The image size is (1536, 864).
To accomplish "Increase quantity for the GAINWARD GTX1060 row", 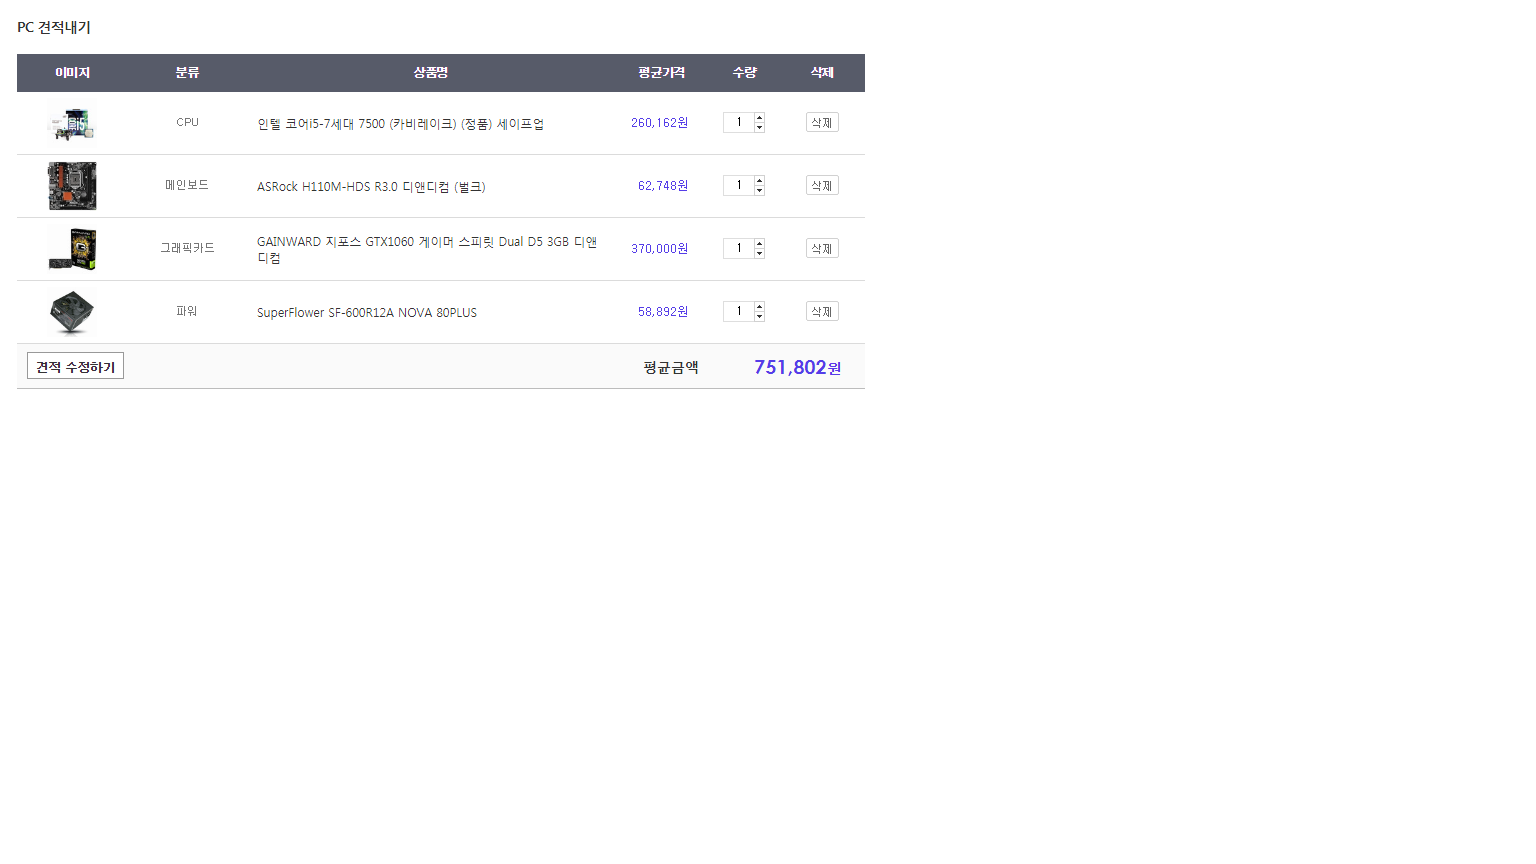I will [x=759, y=244].
